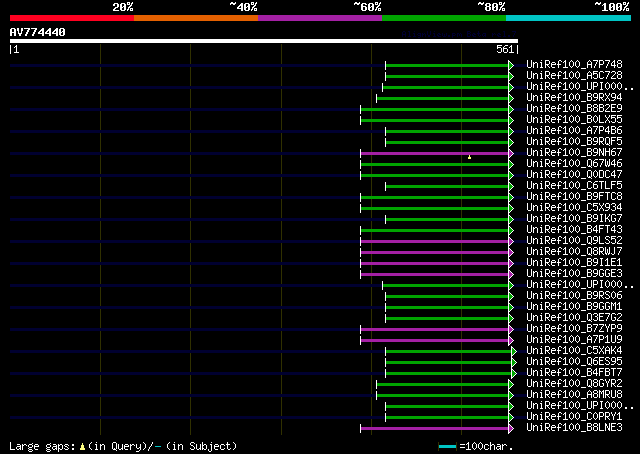Select the UniRef100_A8MRU8 label
Screen dimensions: 640x454
tap(574, 395)
